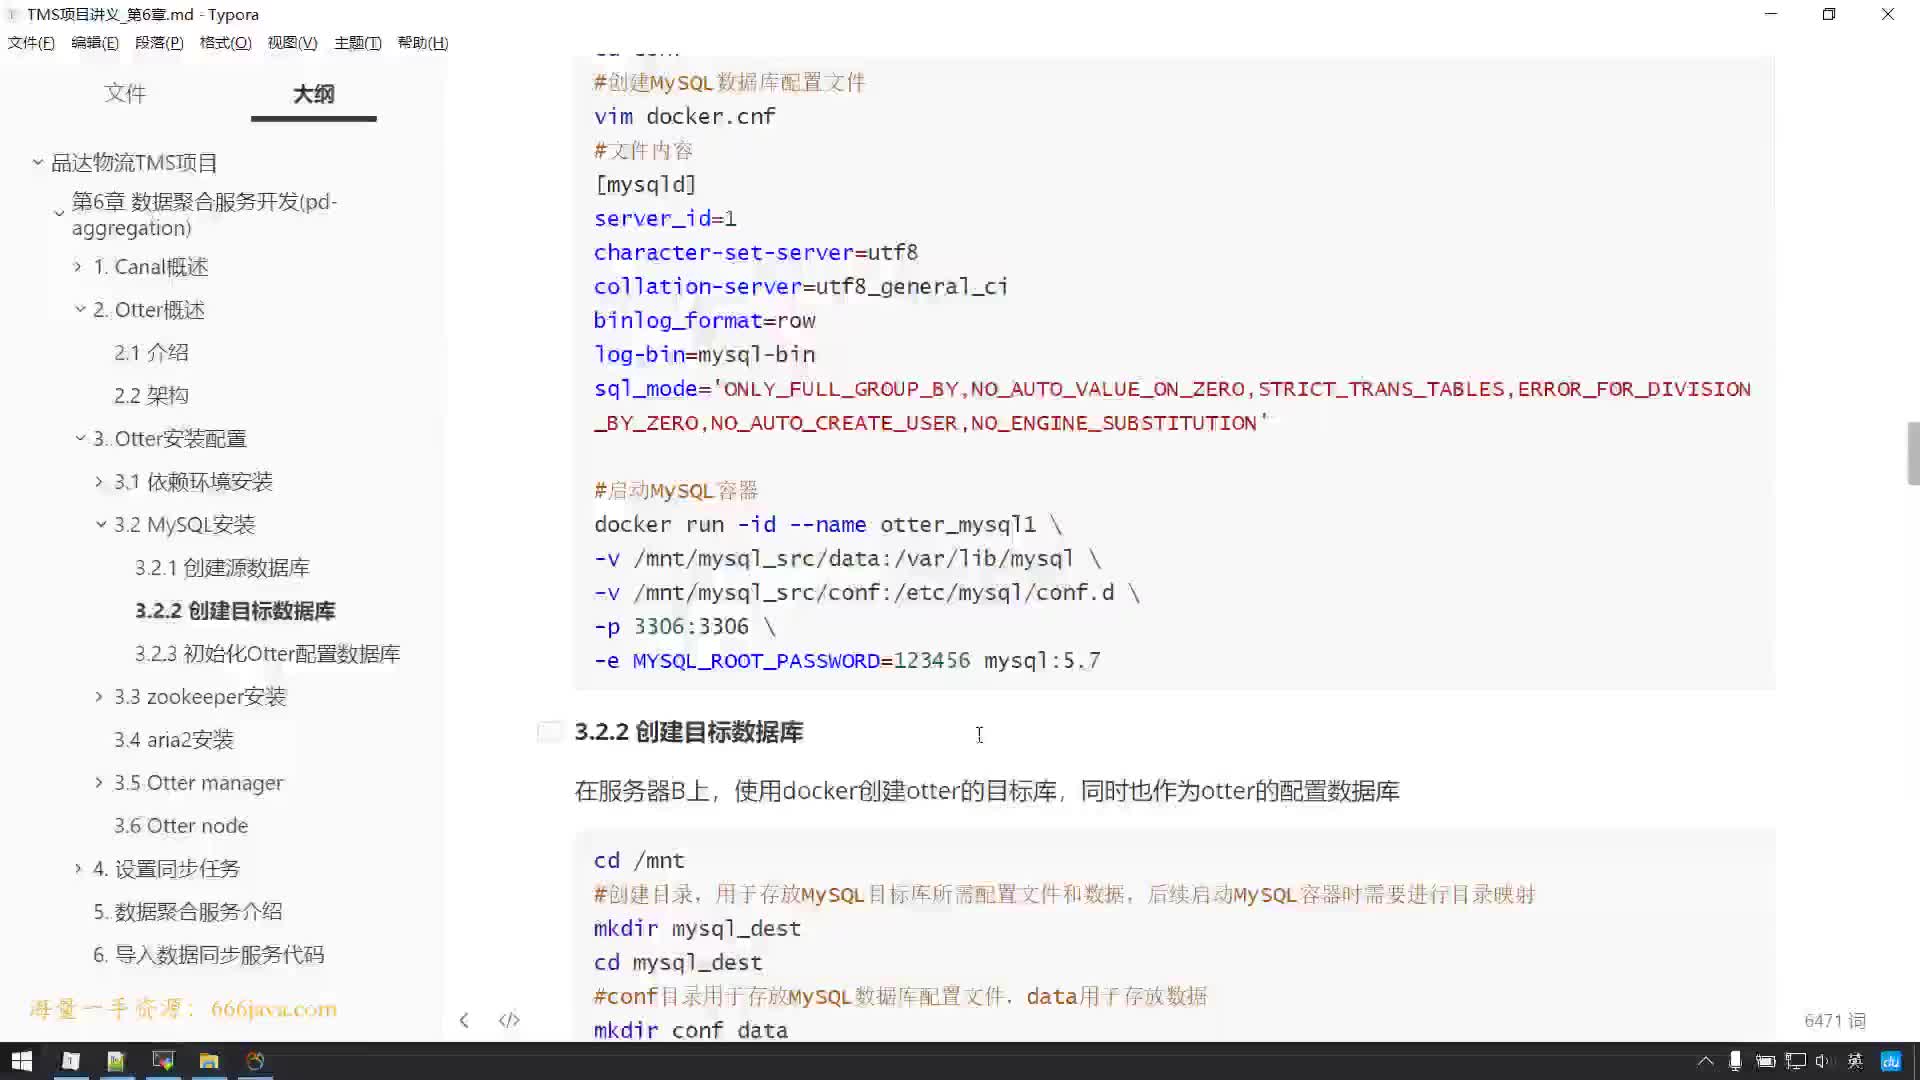Screen dimensions: 1920x1080
Task: Expand the 3.1 依赖环境安装 node
Action: click(x=99, y=482)
